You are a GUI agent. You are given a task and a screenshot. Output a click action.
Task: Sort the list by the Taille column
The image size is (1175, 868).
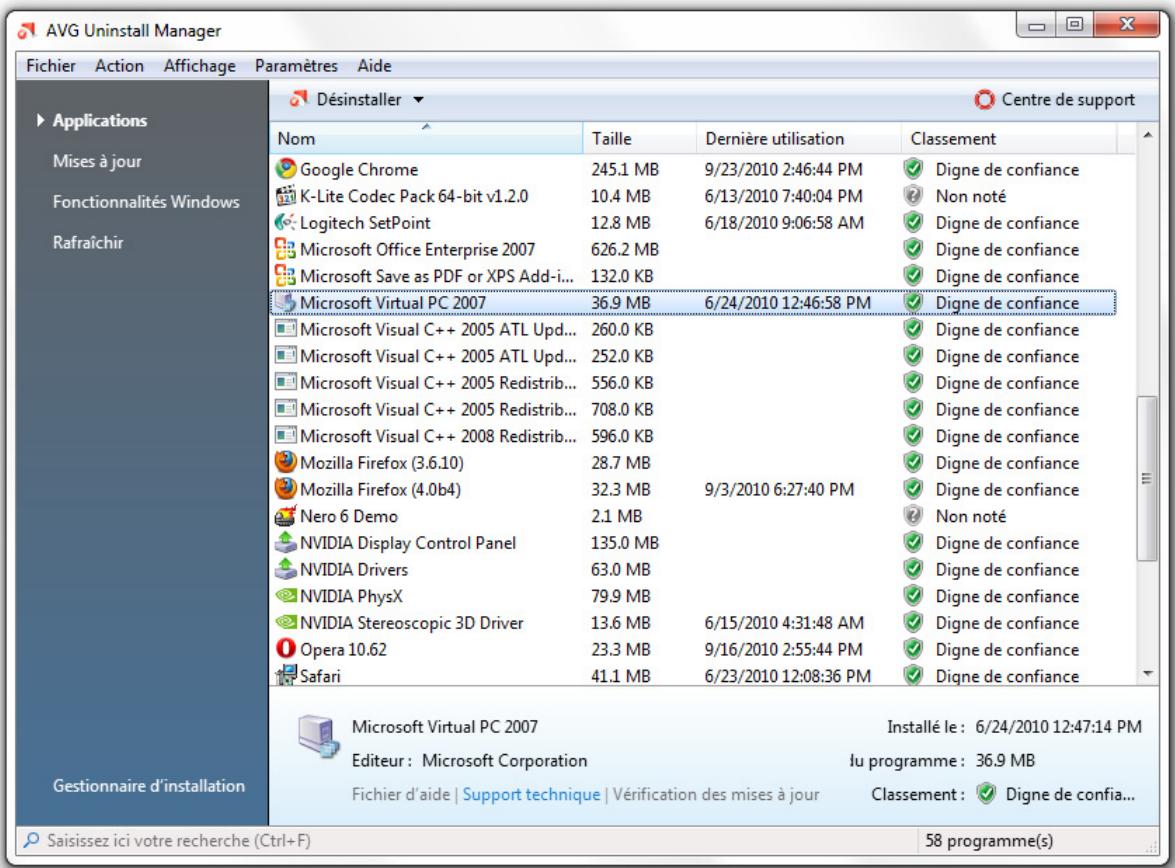639,139
